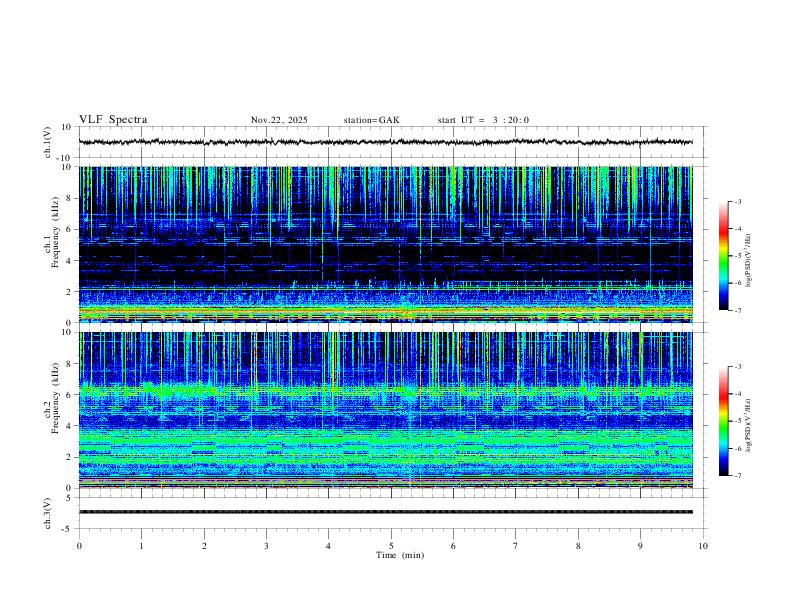Click time axis tick label "2"
Screen dimensions: 792x612
pyautogui.click(x=204, y=546)
